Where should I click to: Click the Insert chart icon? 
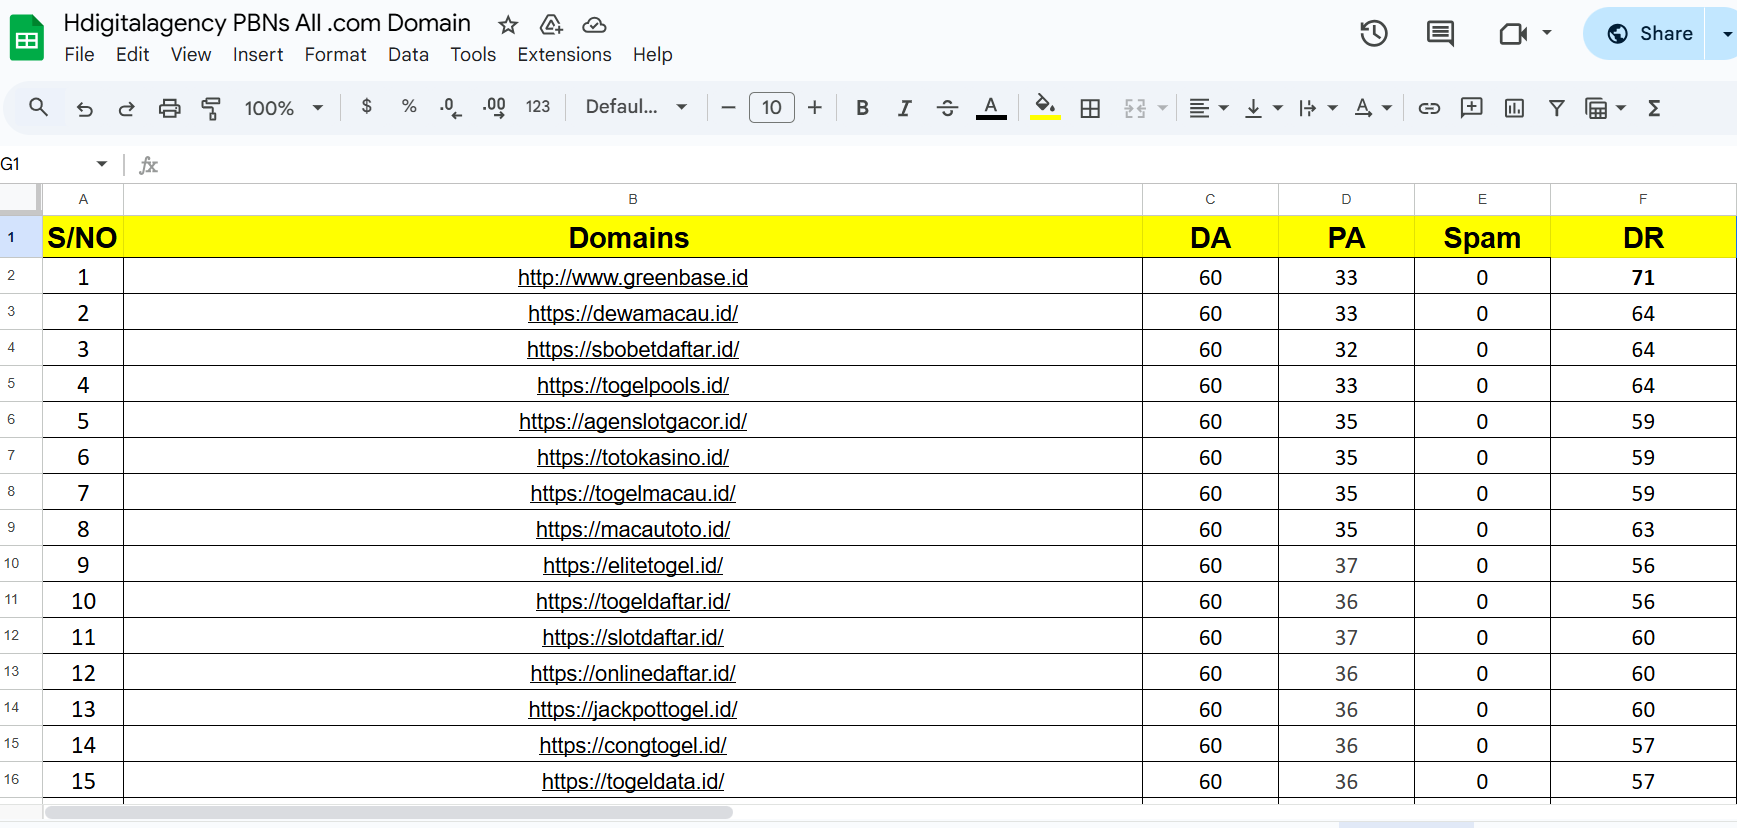pos(1514,108)
